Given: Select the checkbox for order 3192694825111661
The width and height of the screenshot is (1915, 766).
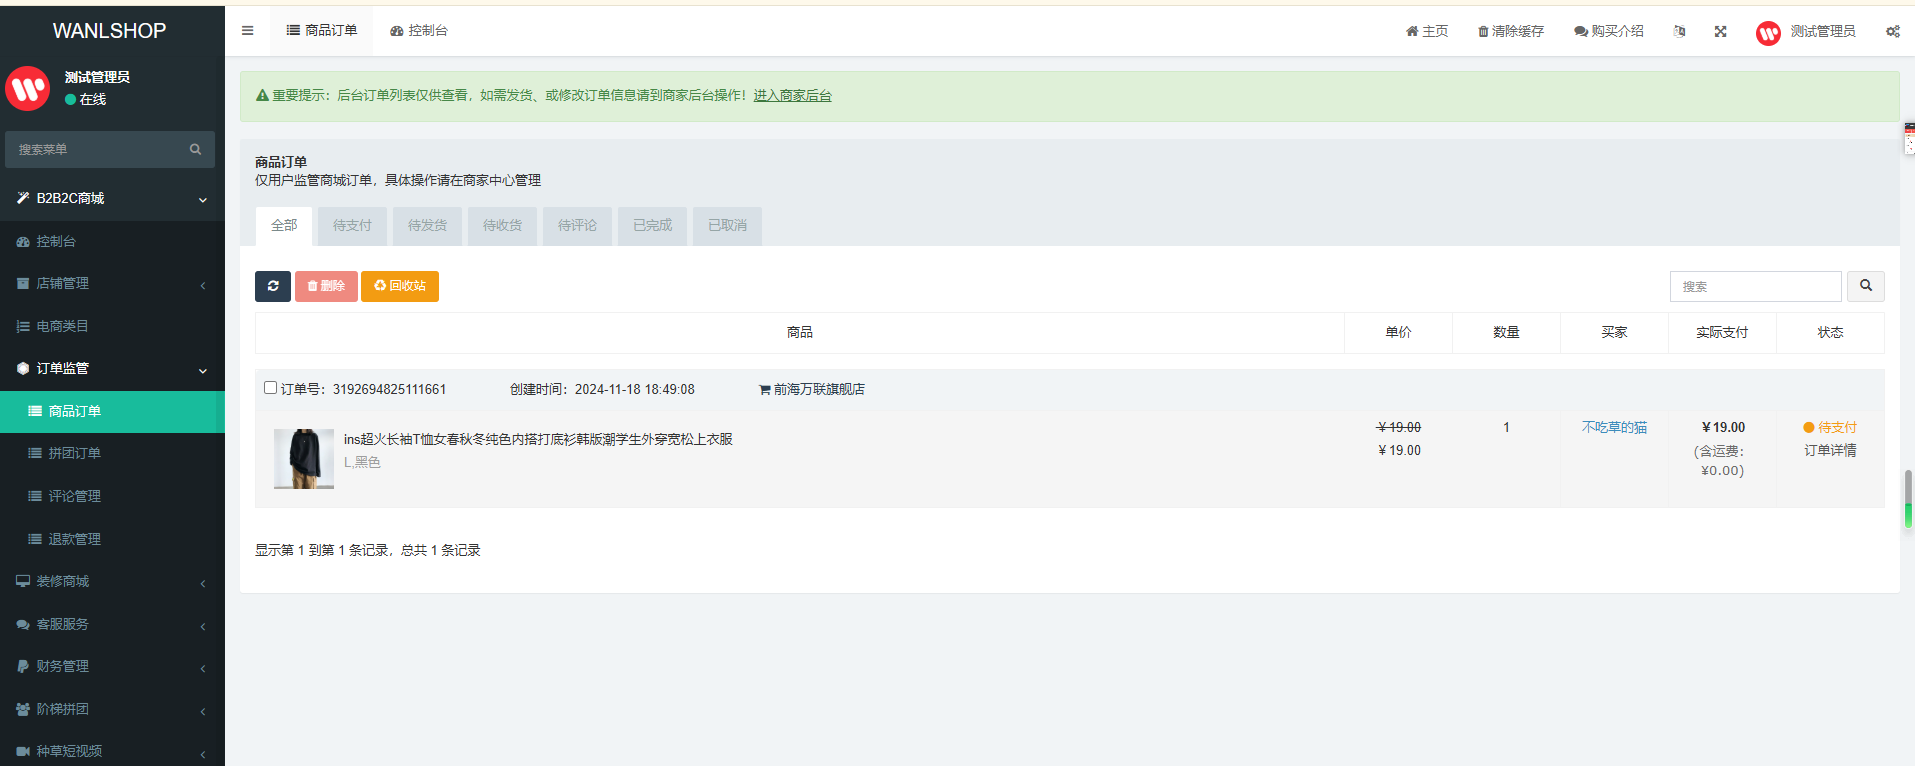Looking at the screenshot, I should tap(270, 388).
